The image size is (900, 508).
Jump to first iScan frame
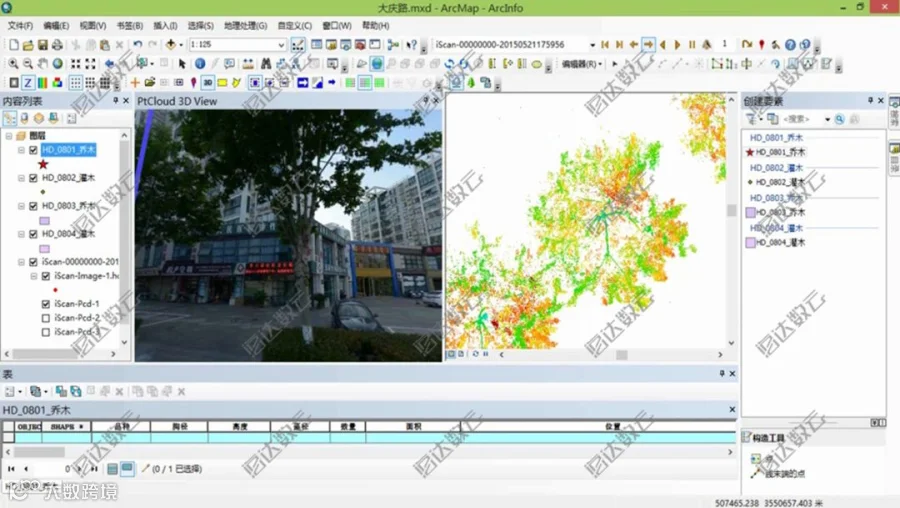605,45
